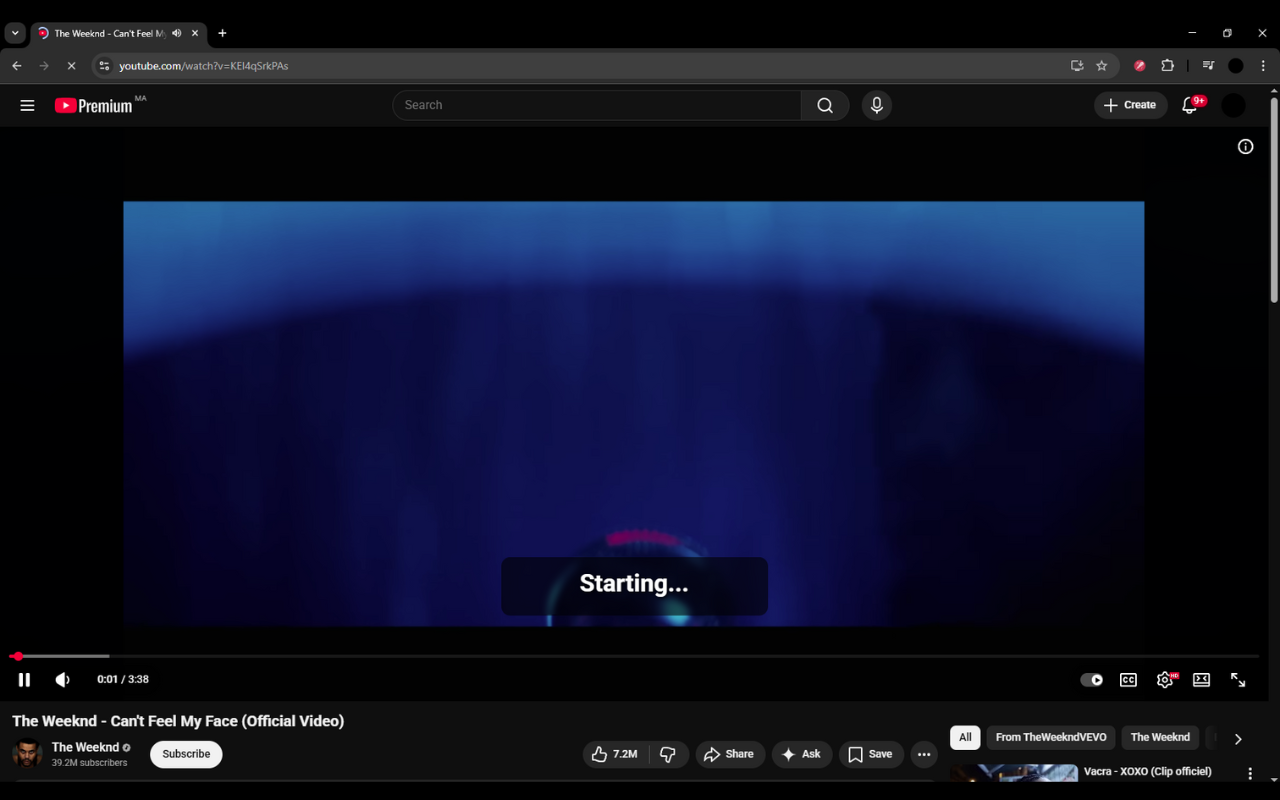Close The Weeknd tab
This screenshot has height=800, width=1280.
click(195, 33)
